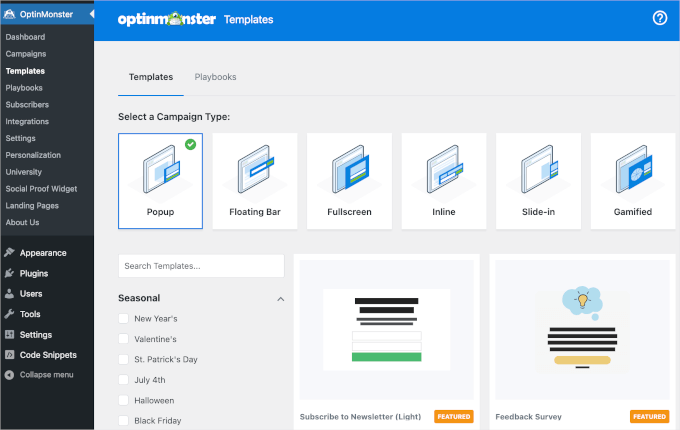This screenshot has width=680, height=430.
Task: Open the help question mark icon
Action: pos(660,18)
